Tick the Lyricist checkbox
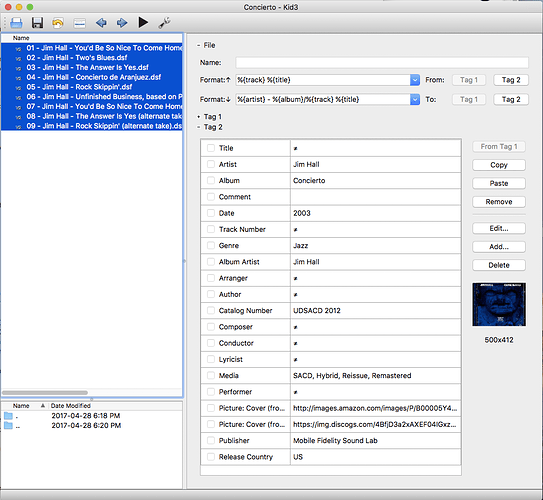543x500 pixels. click(x=211, y=359)
